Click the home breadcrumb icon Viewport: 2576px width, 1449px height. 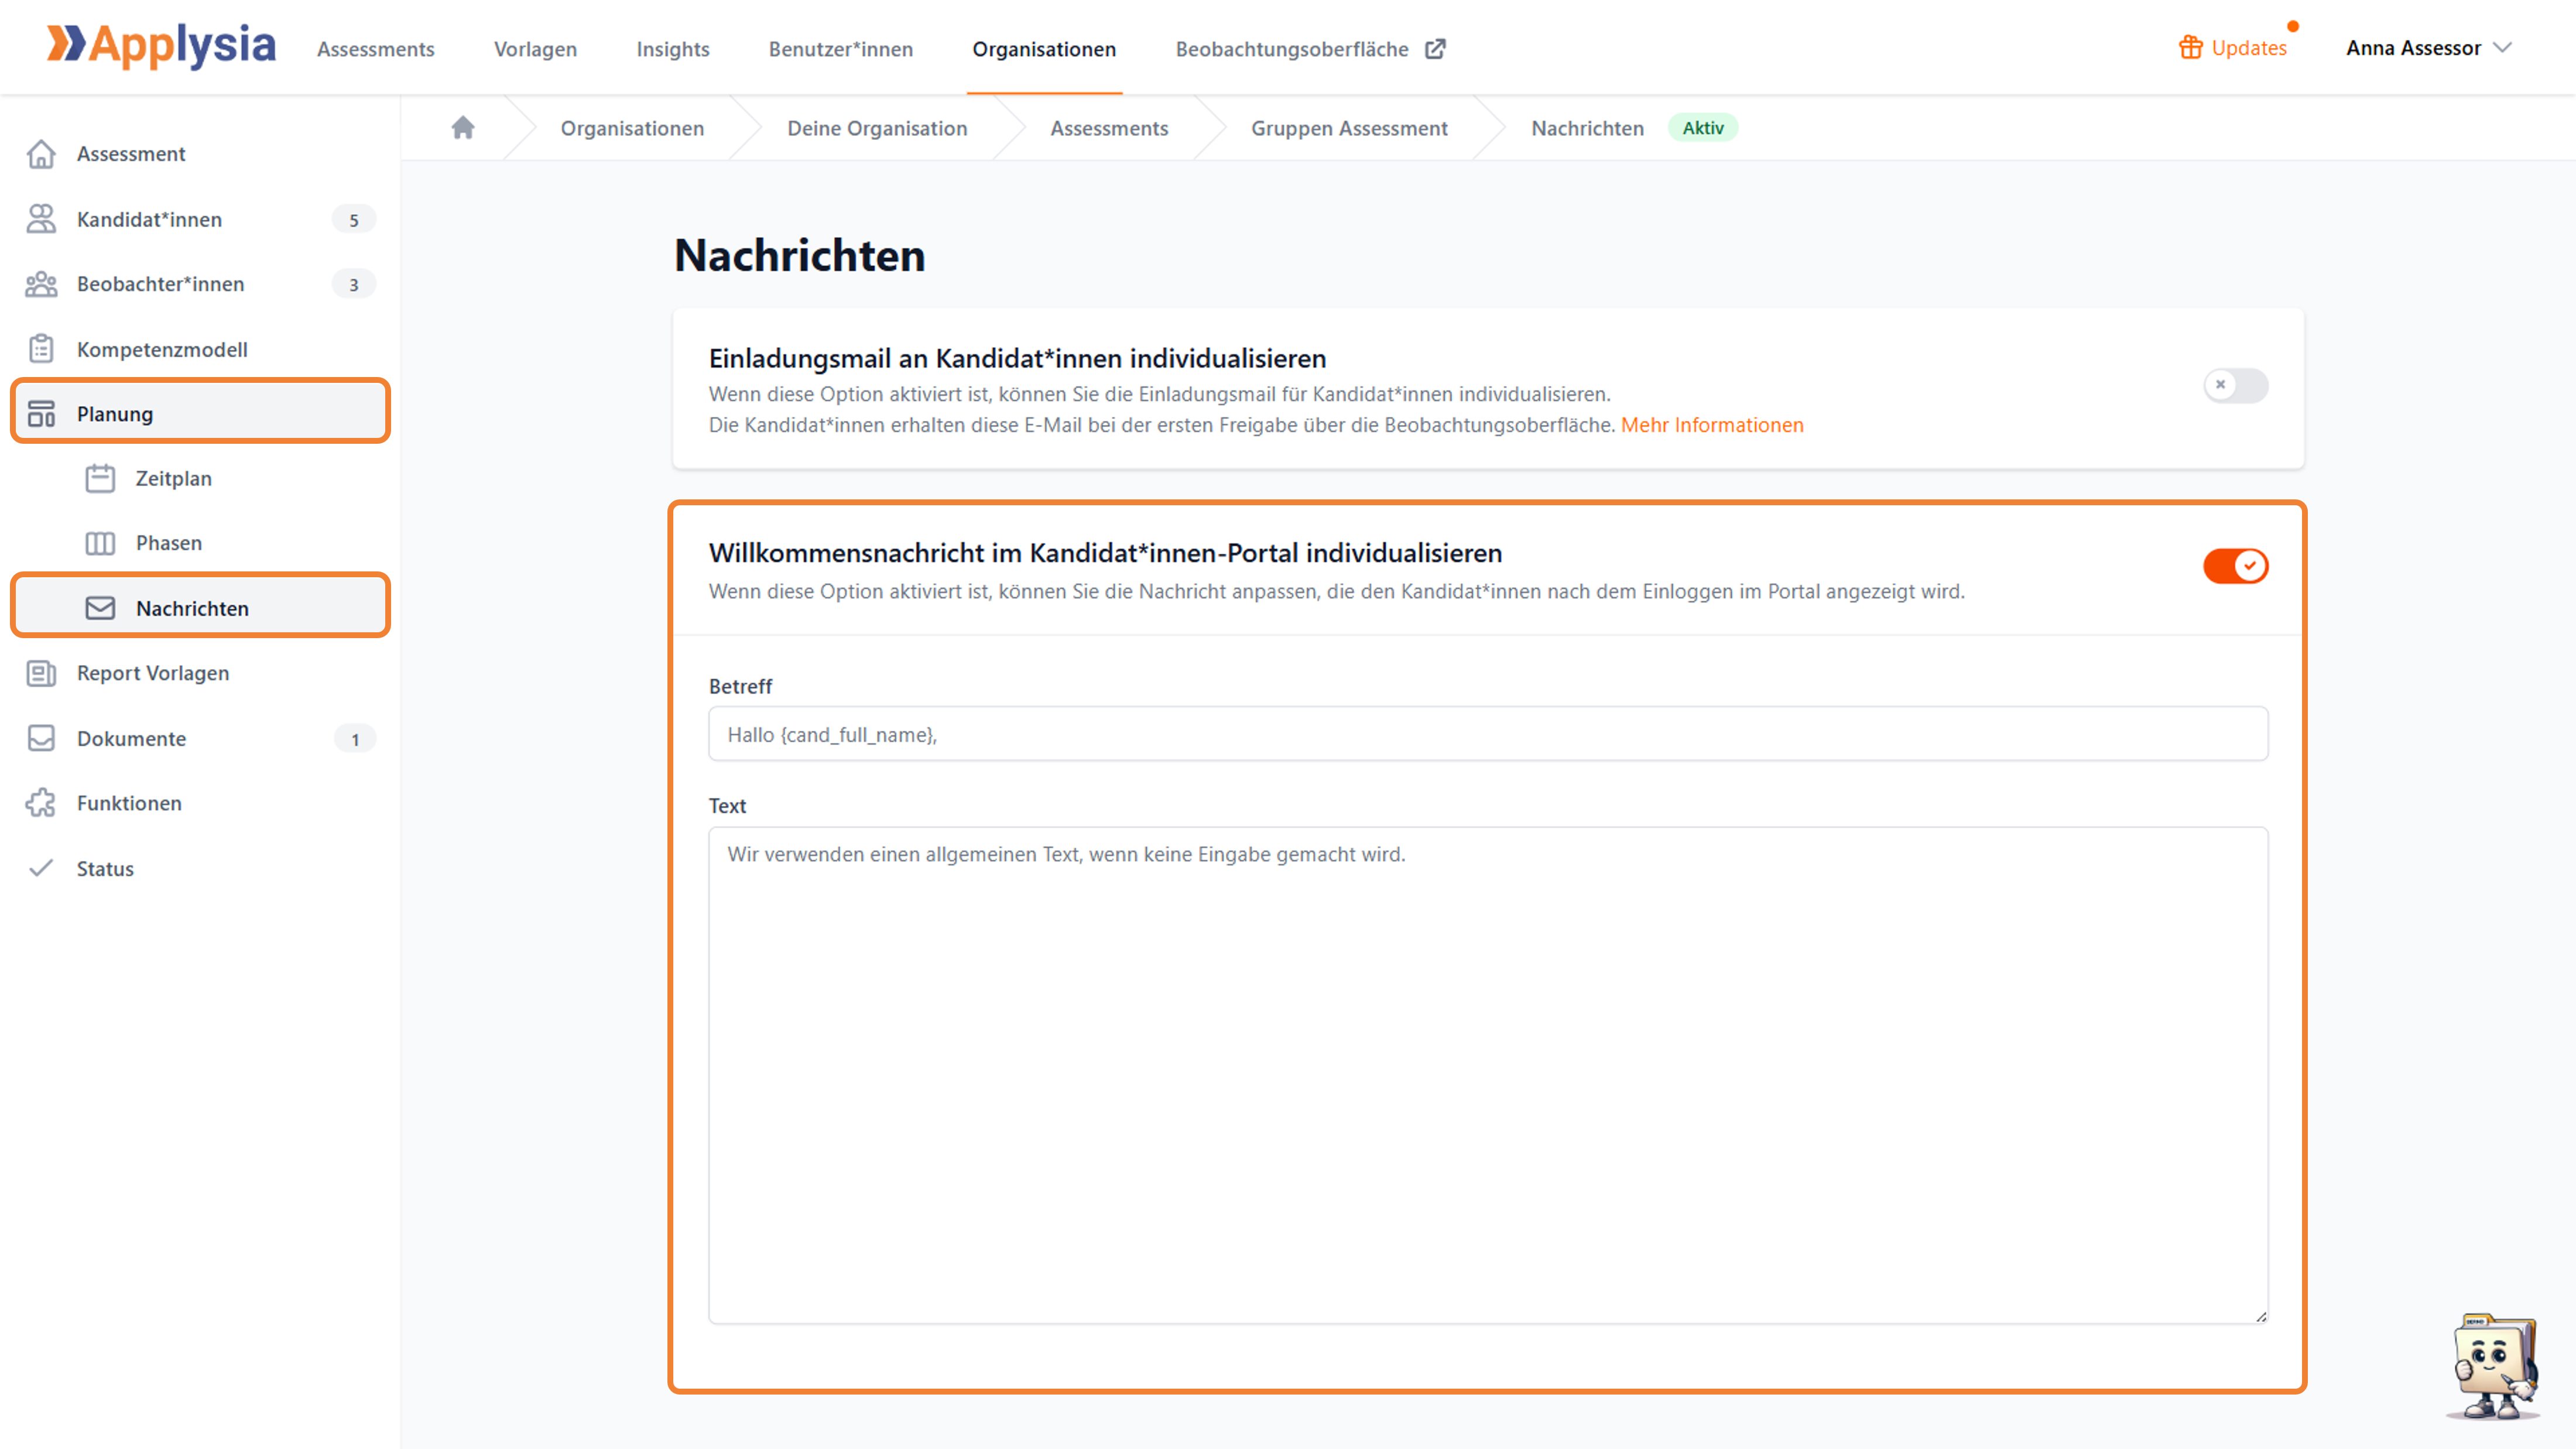[x=463, y=127]
